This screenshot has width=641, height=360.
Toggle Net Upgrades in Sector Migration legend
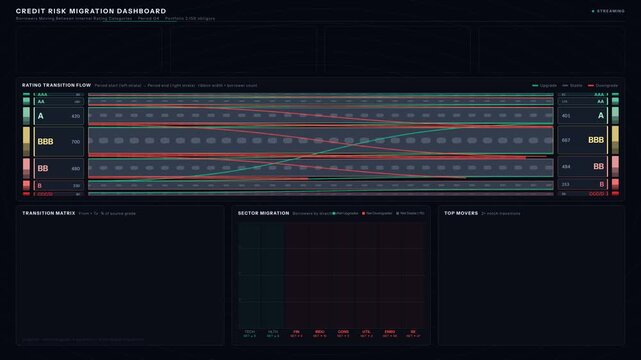[x=345, y=213]
